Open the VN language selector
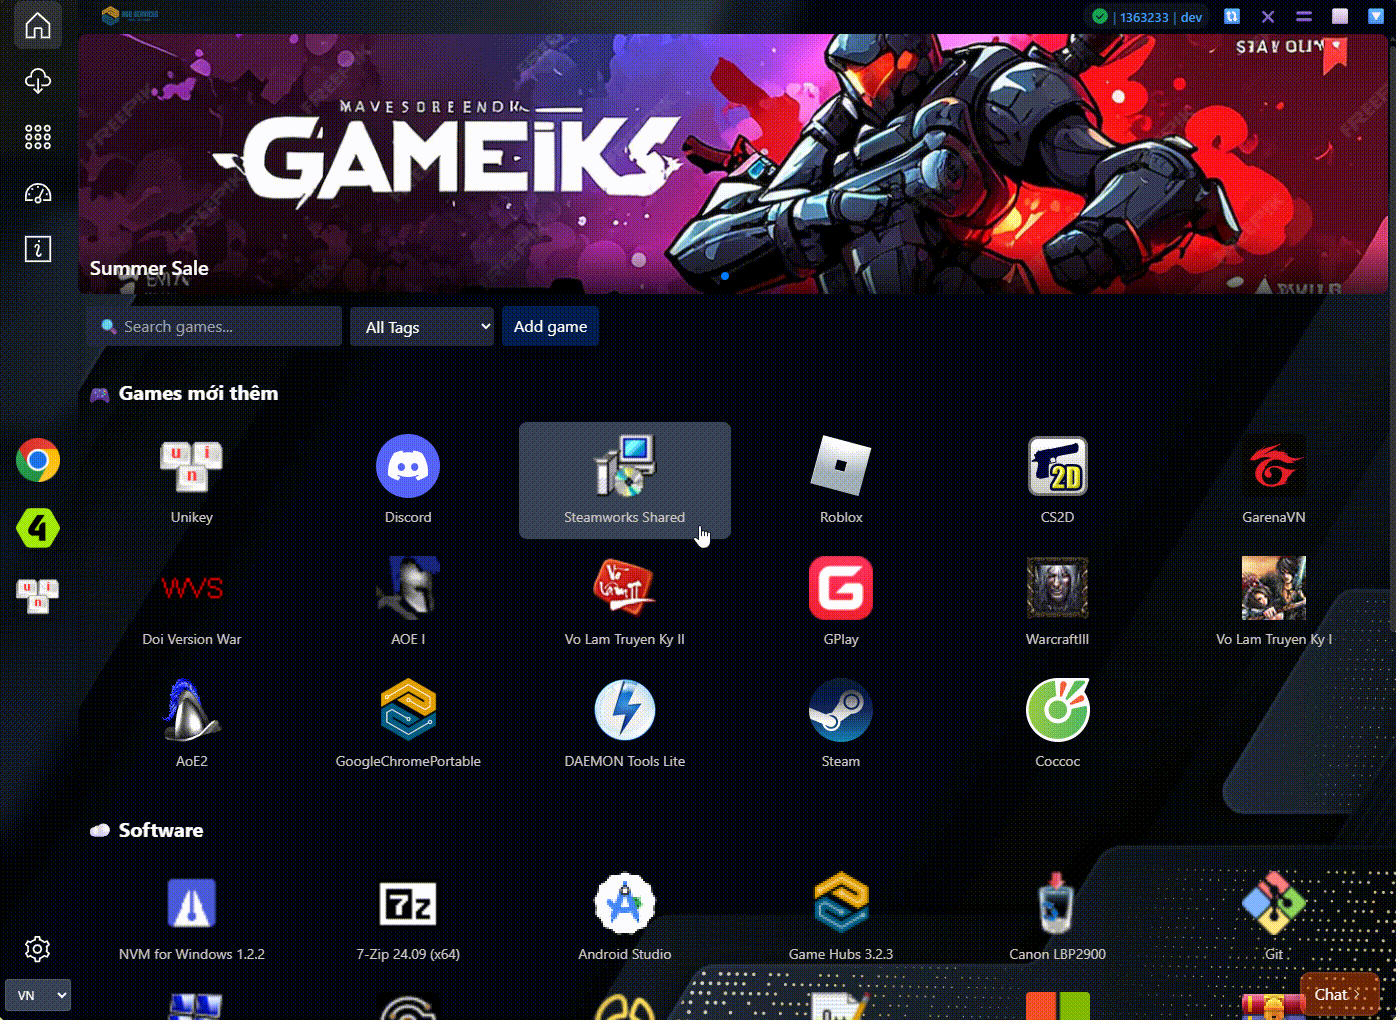The width and height of the screenshot is (1396, 1020). pyautogui.click(x=38, y=995)
